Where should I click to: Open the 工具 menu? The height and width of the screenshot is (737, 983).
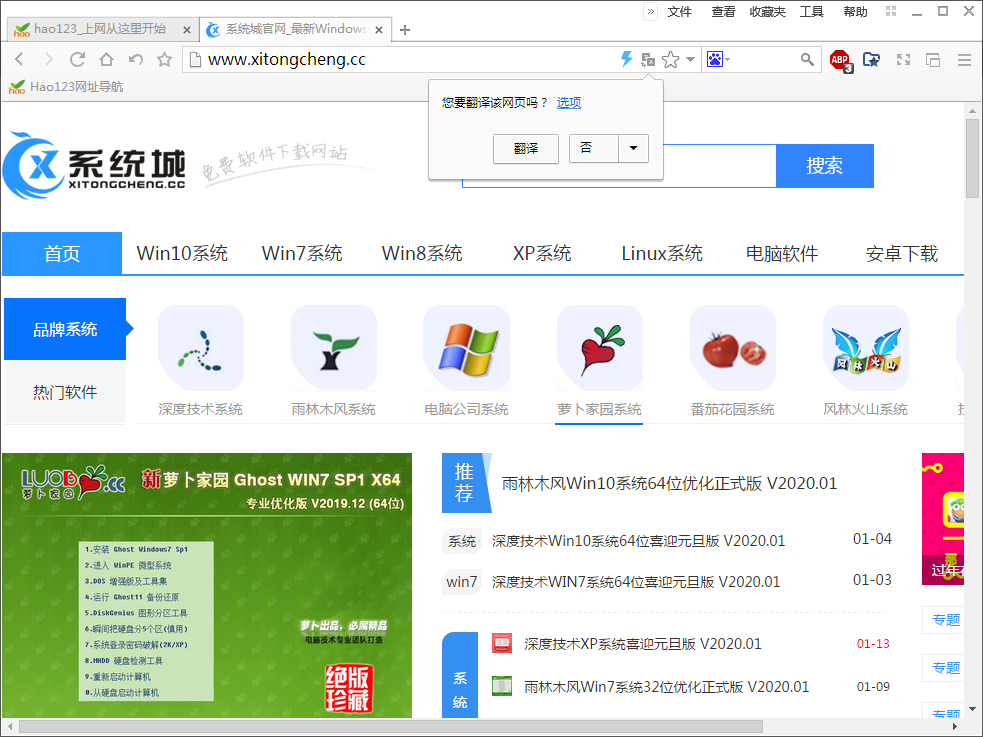coord(811,12)
